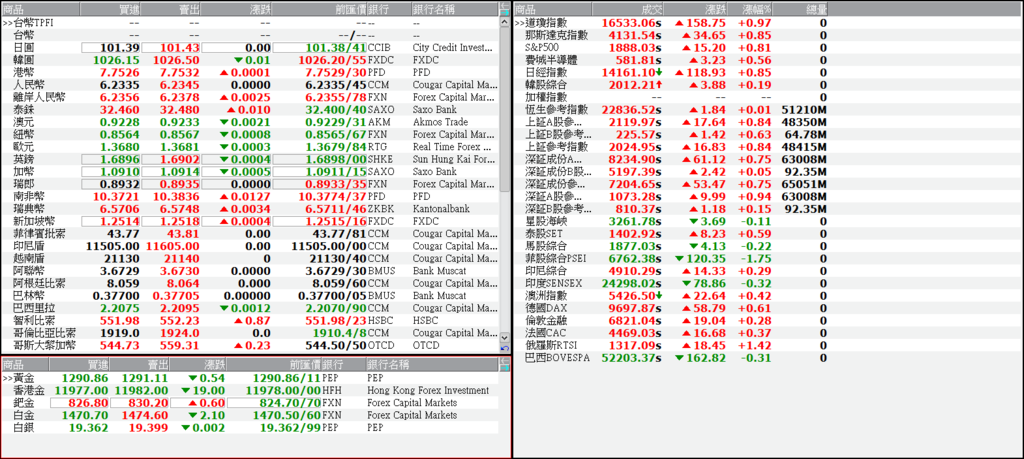Select the 南非幣 currency row

coord(249,197)
